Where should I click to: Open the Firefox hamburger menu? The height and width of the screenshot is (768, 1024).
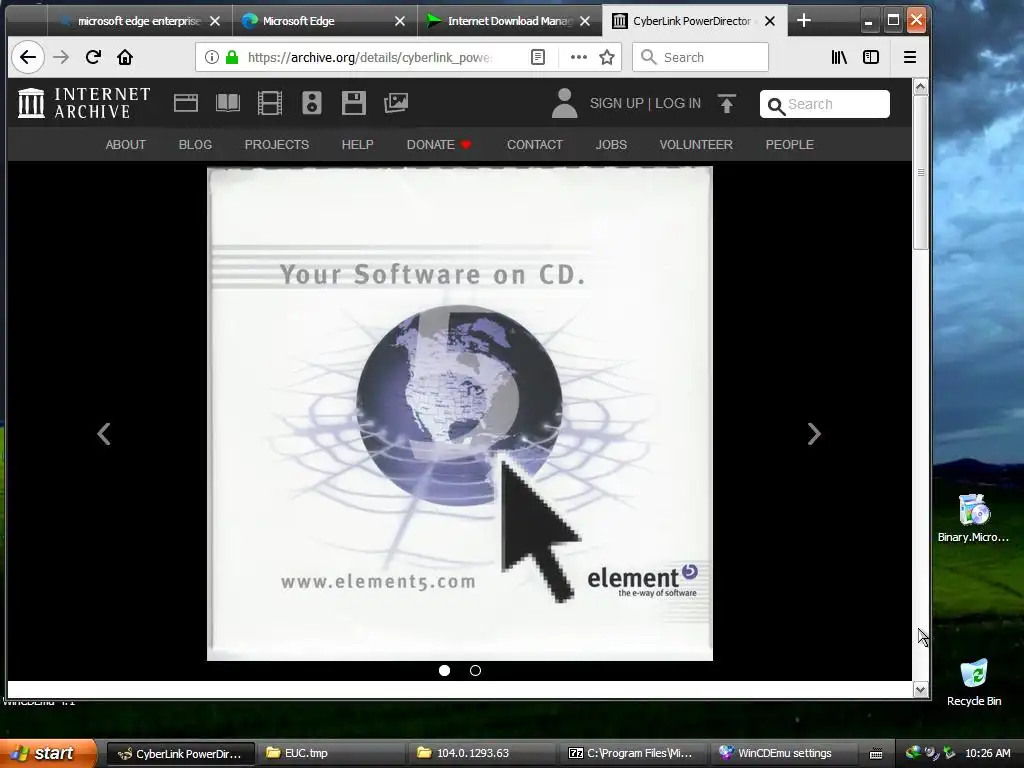(x=910, y=57)
